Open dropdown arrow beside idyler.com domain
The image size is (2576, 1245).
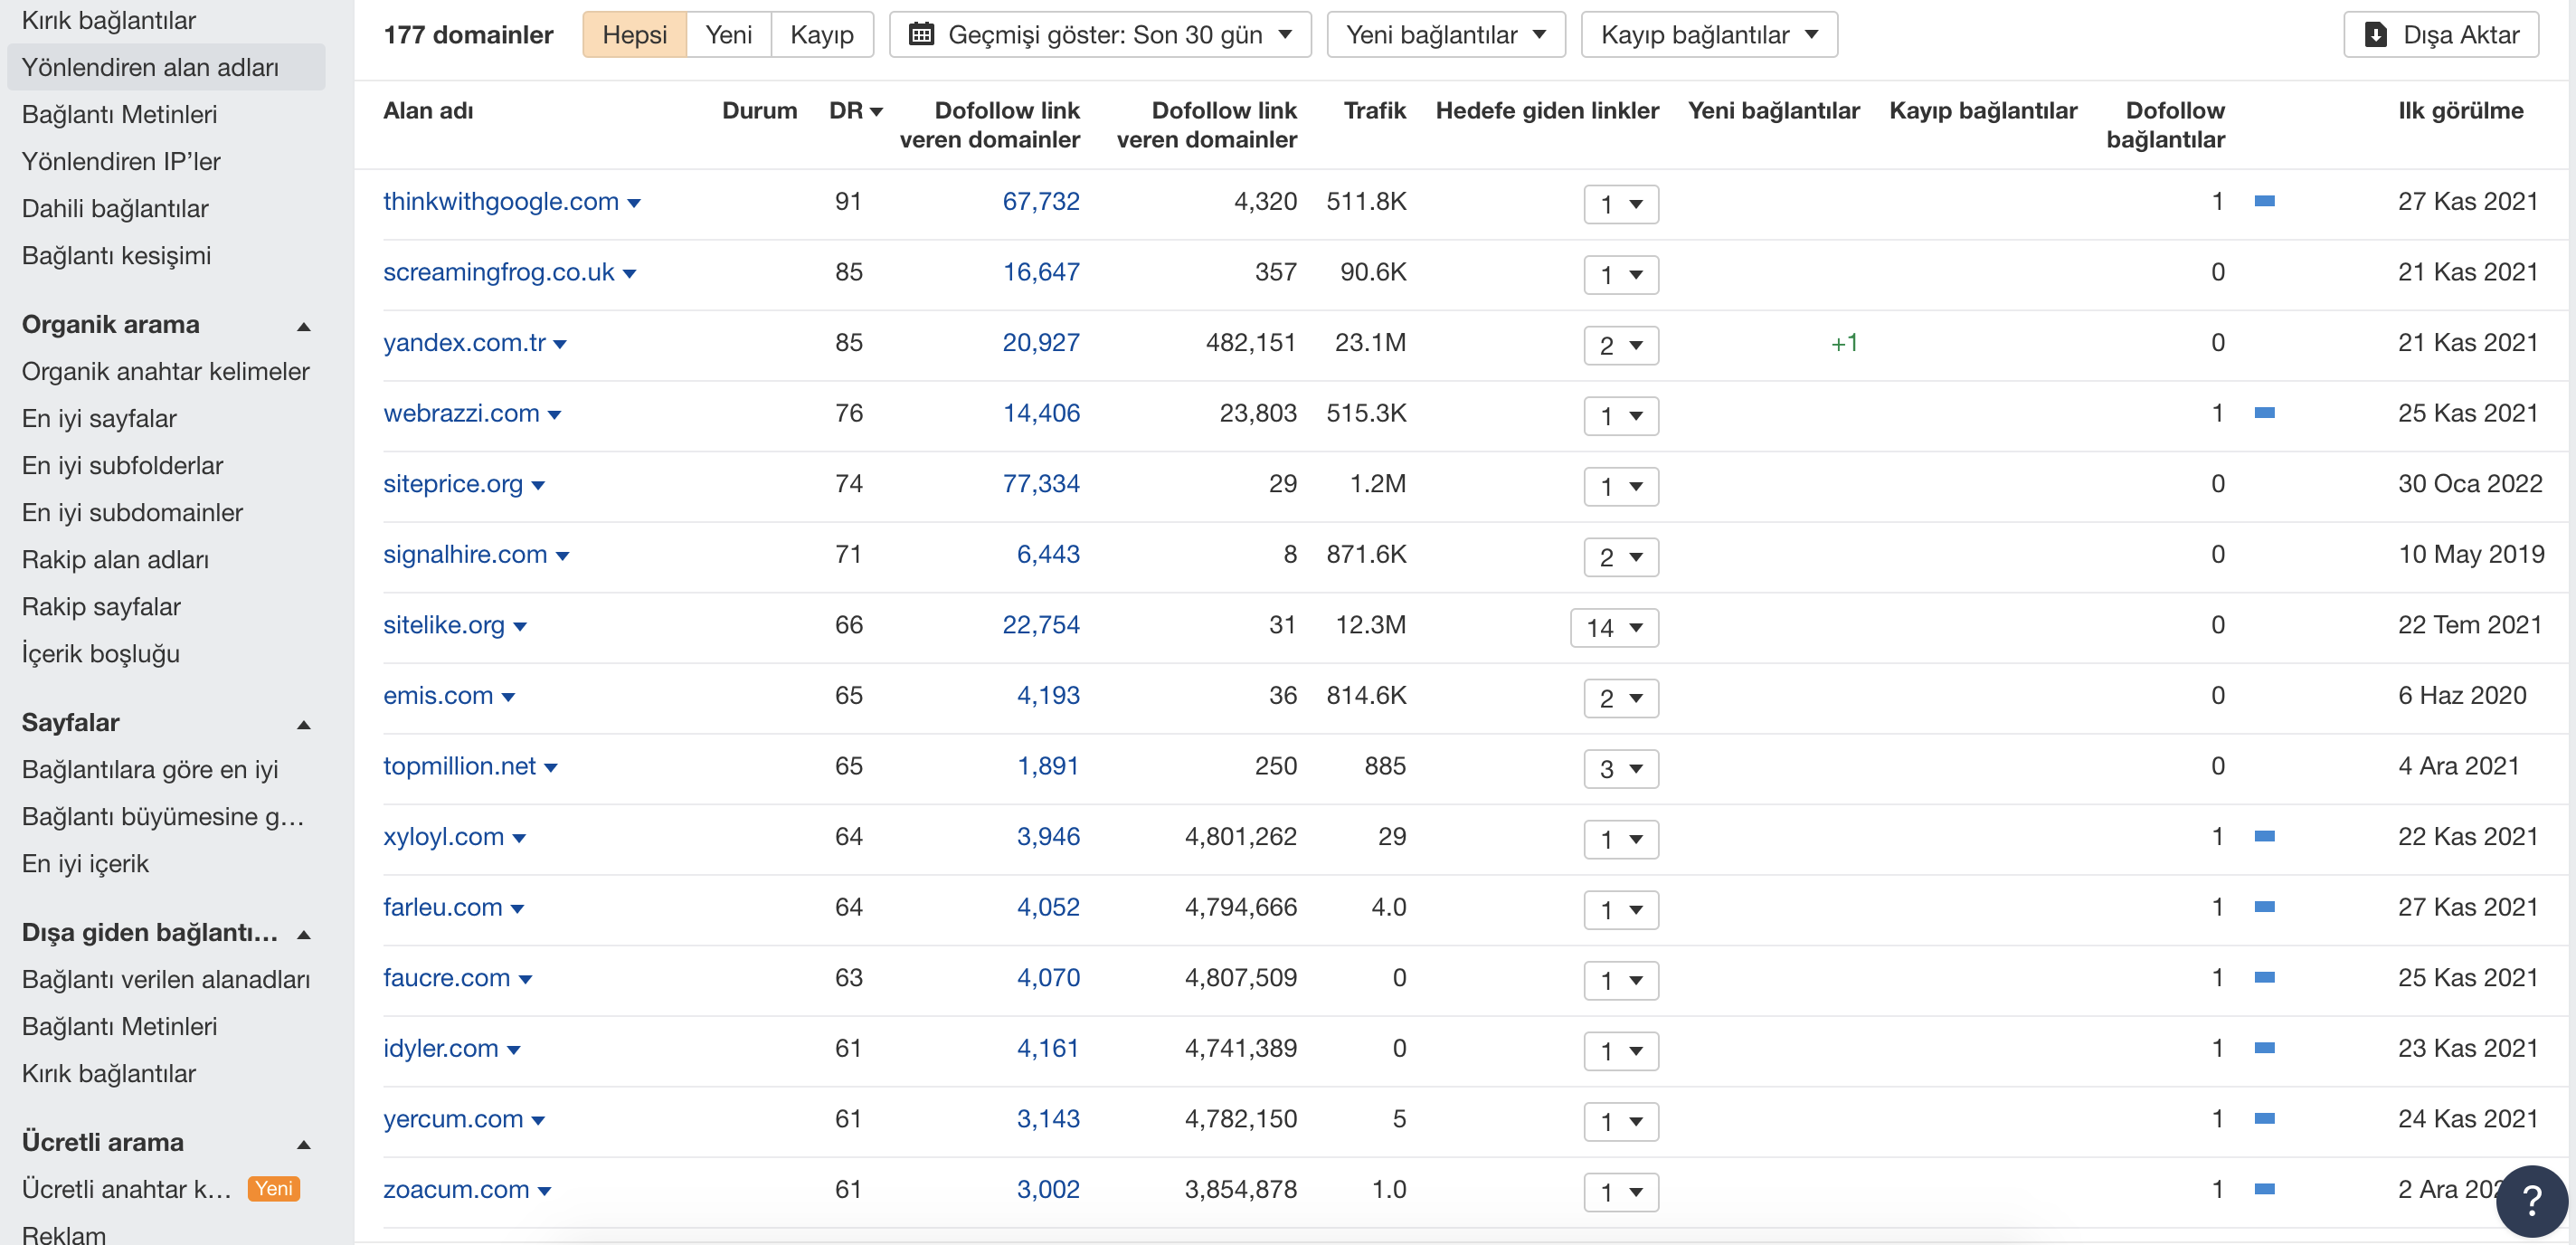[514, 1050]
